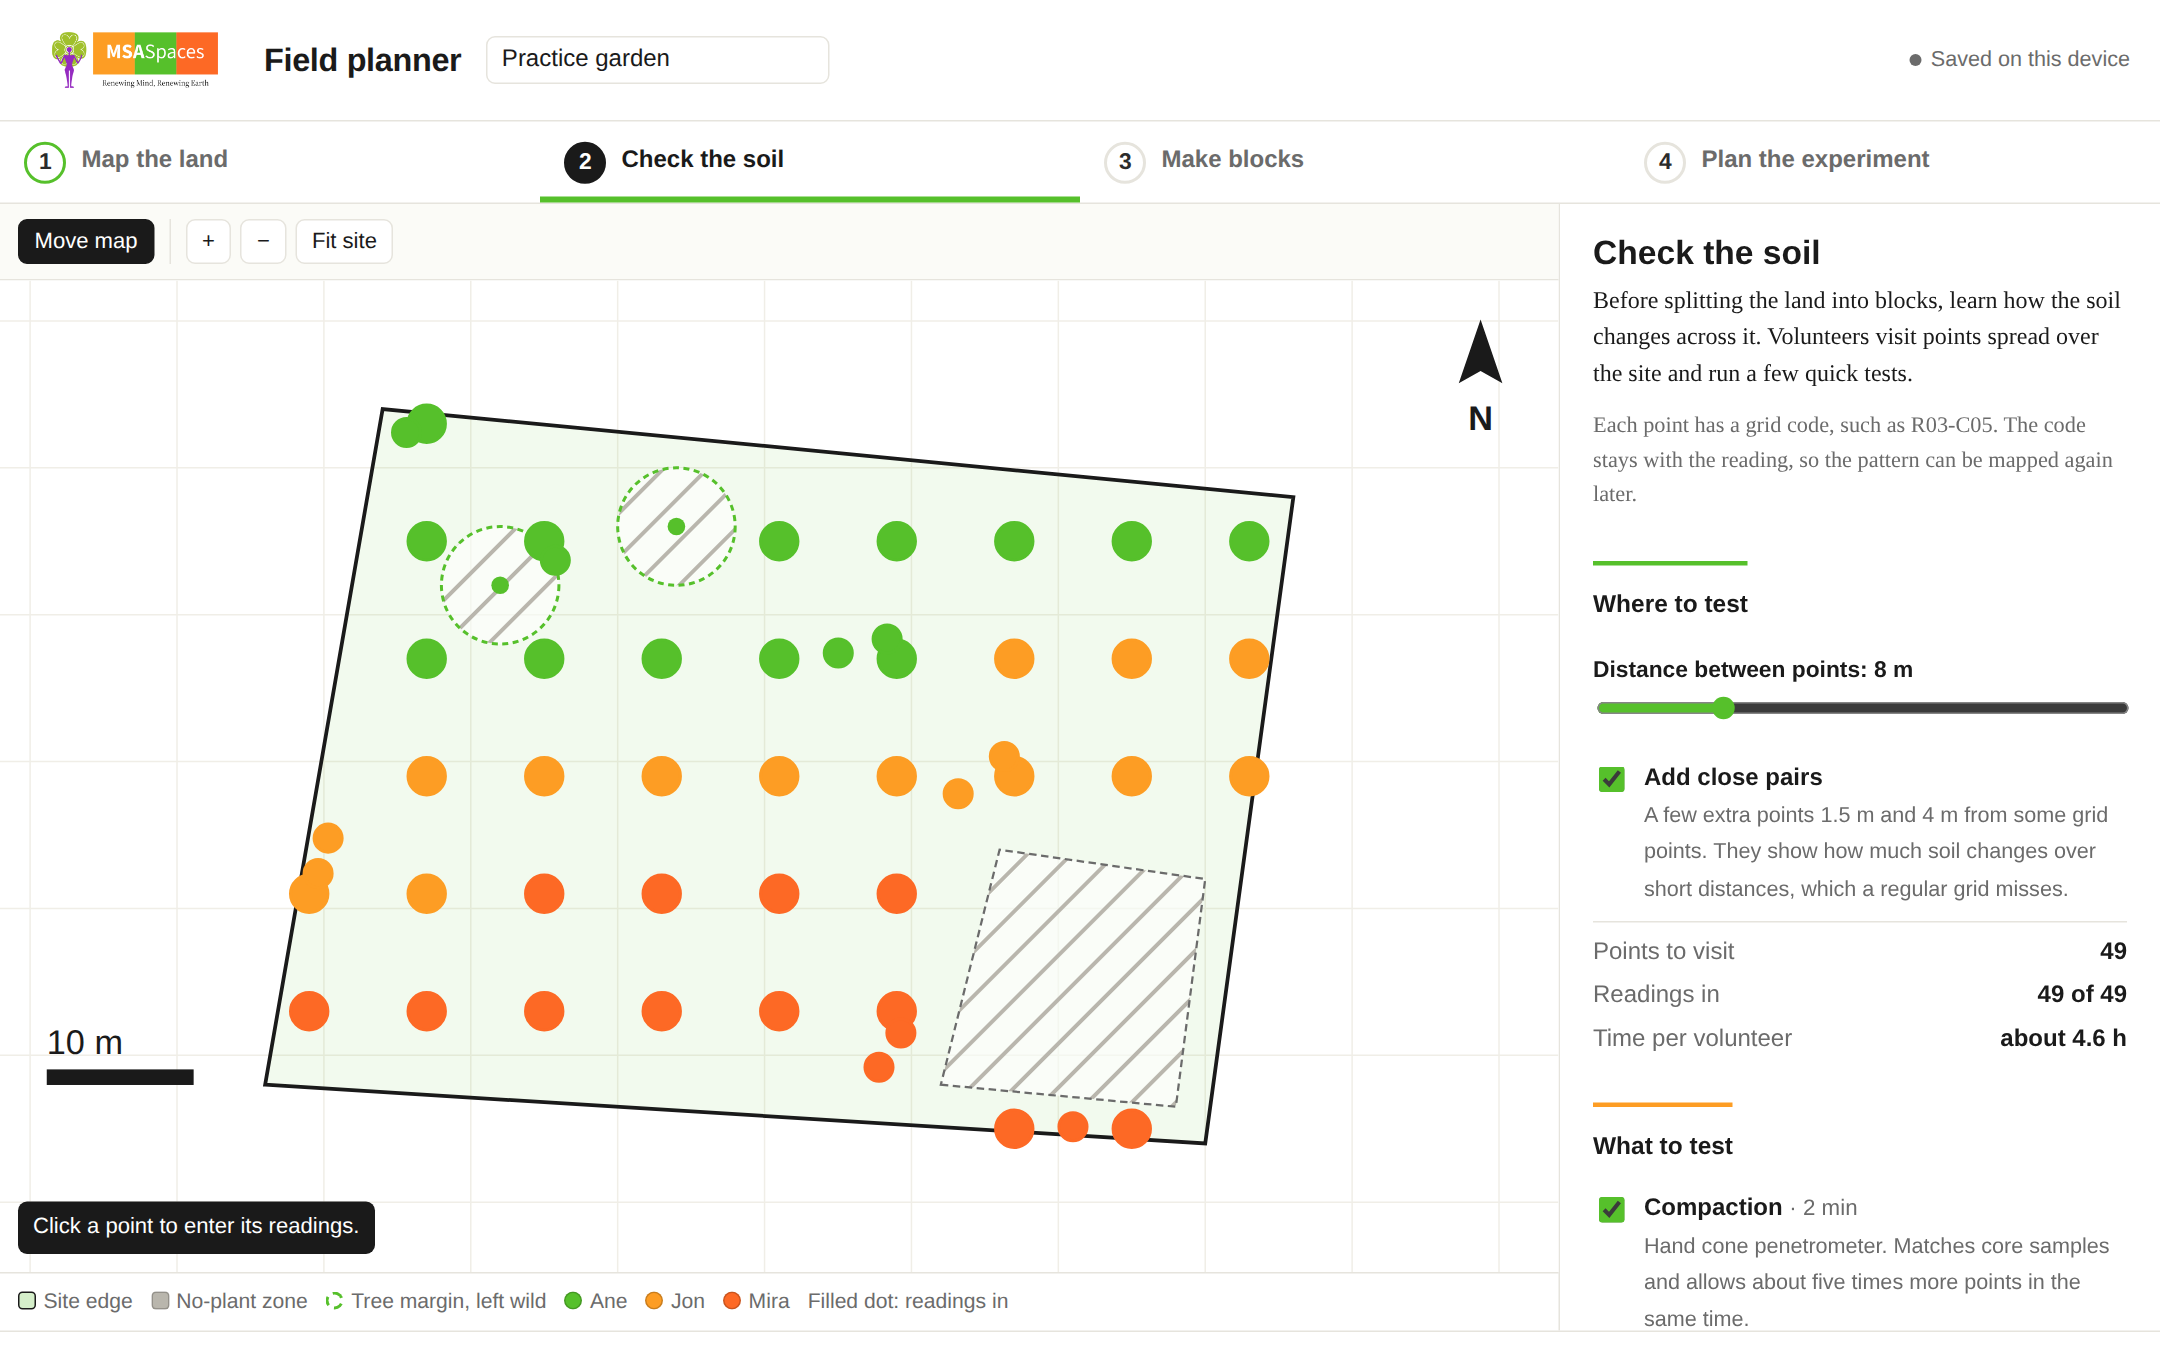Click the Practice garden name field
Image resolution: width=2160 pixels, height=1350 pixels.
657,59
